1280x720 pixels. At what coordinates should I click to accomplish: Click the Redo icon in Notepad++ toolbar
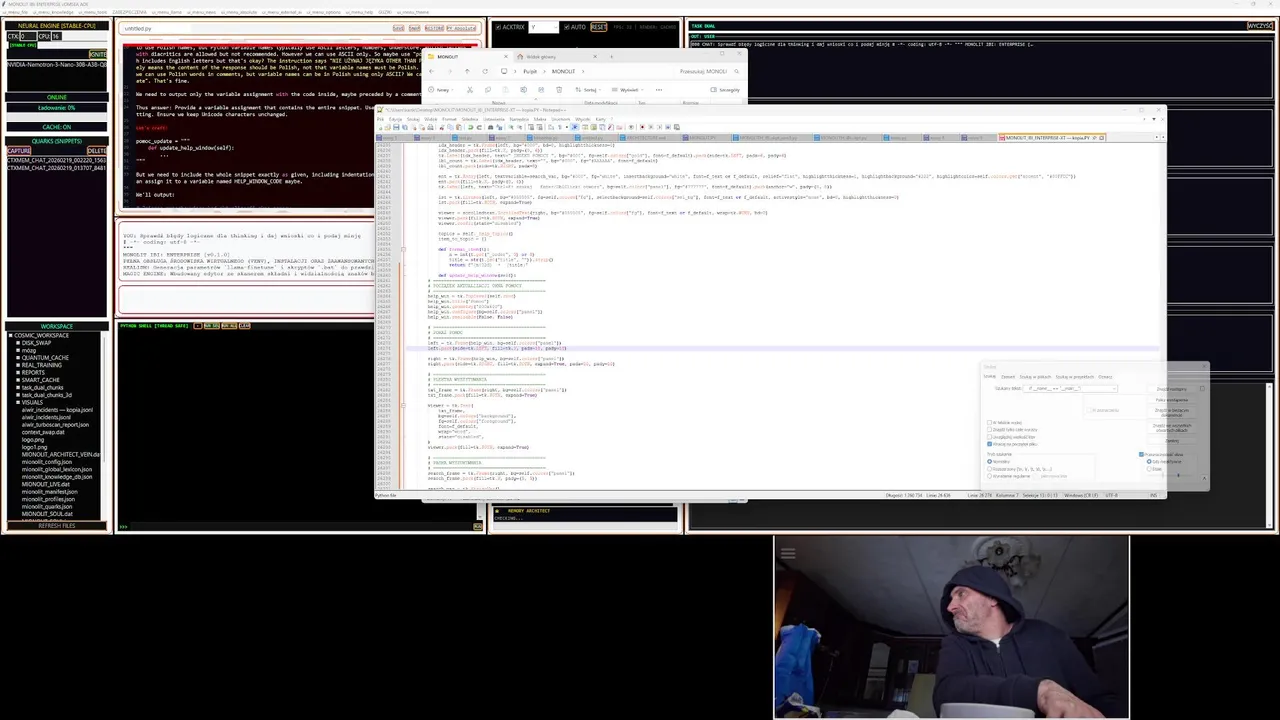[479, 127]
